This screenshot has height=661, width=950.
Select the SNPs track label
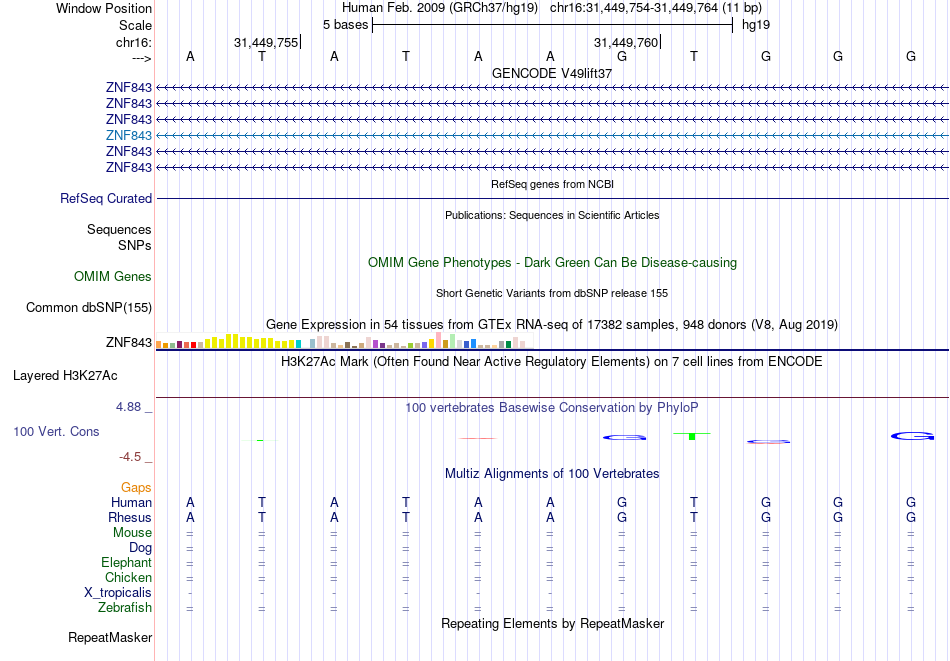135,245
